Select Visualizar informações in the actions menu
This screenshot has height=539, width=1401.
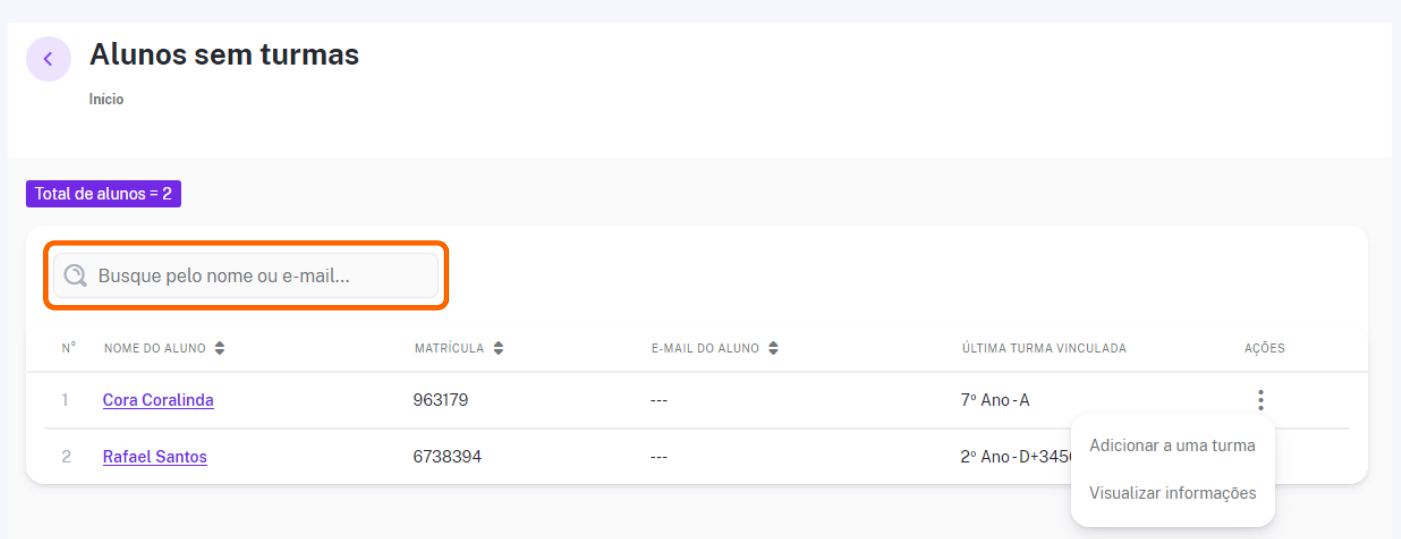[1172, 493]
